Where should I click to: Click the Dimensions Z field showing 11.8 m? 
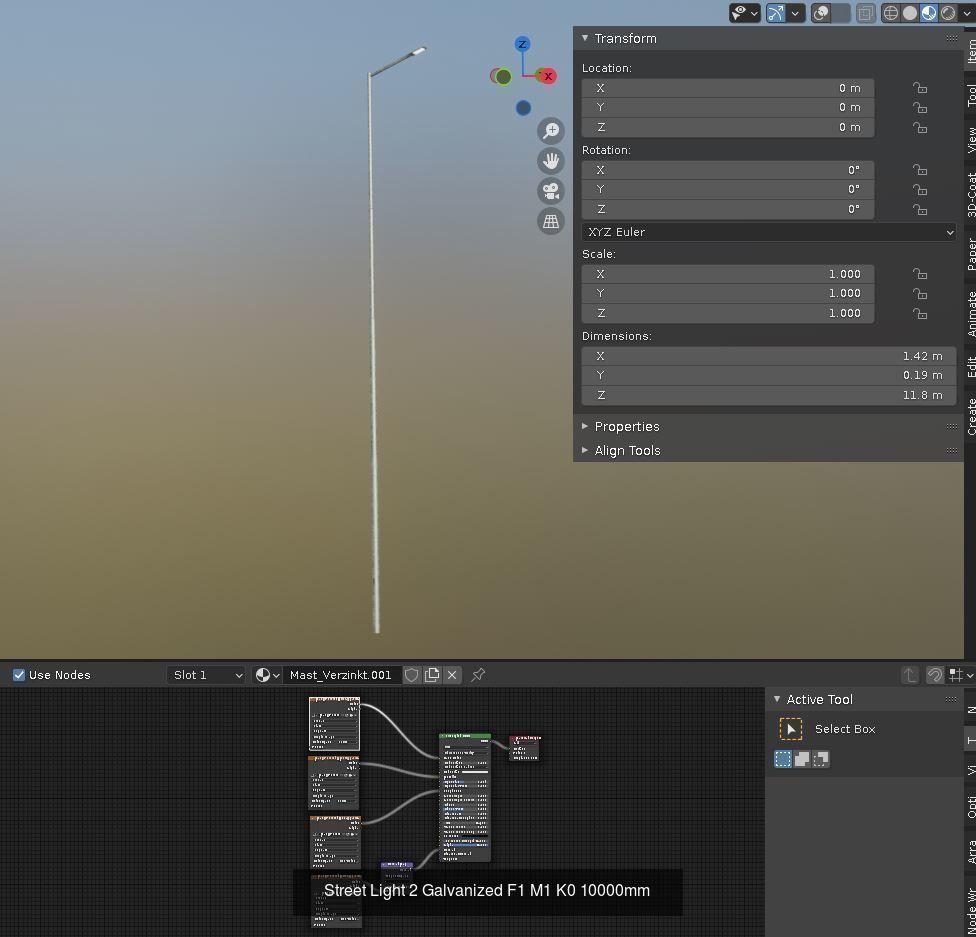coord(769,395)
